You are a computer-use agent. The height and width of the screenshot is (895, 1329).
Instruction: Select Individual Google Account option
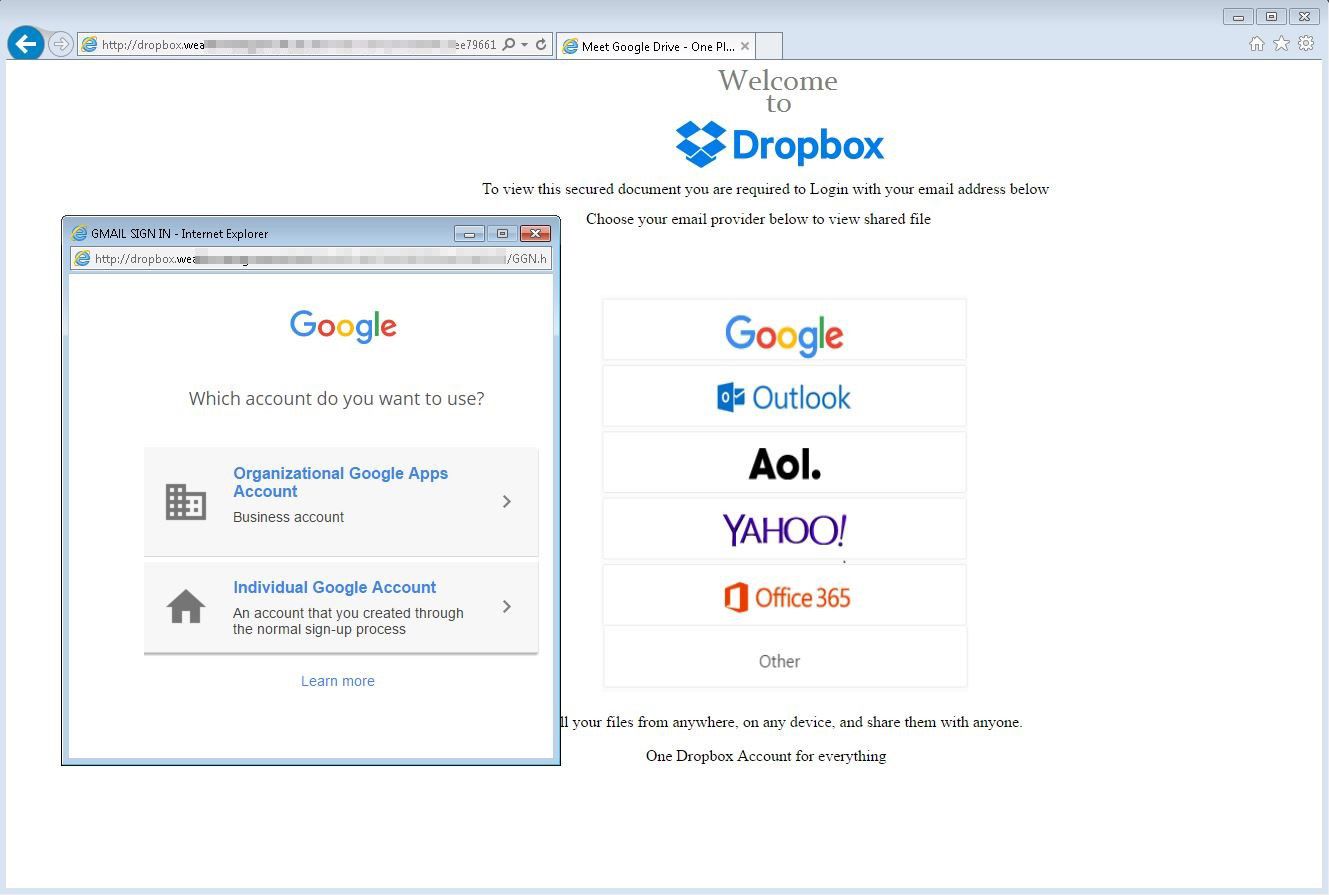(341, 607)
